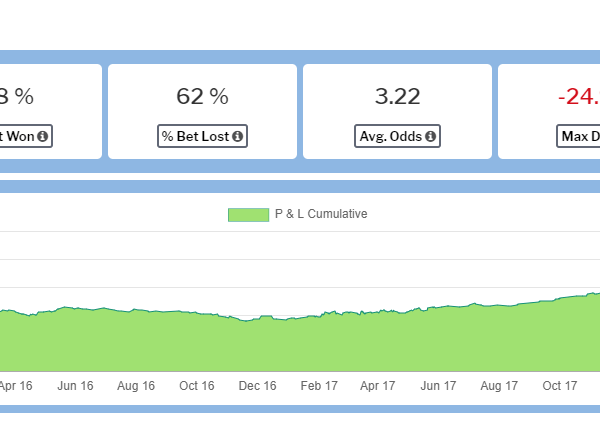Click the Aug 17 axis label
Viewport: 600px width, 423px height.
coord(499,385)
